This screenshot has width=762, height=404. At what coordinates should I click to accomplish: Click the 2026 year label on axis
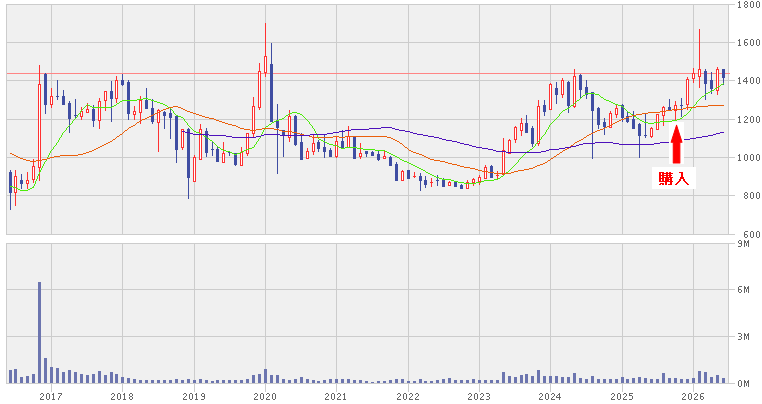coord(693,396)
